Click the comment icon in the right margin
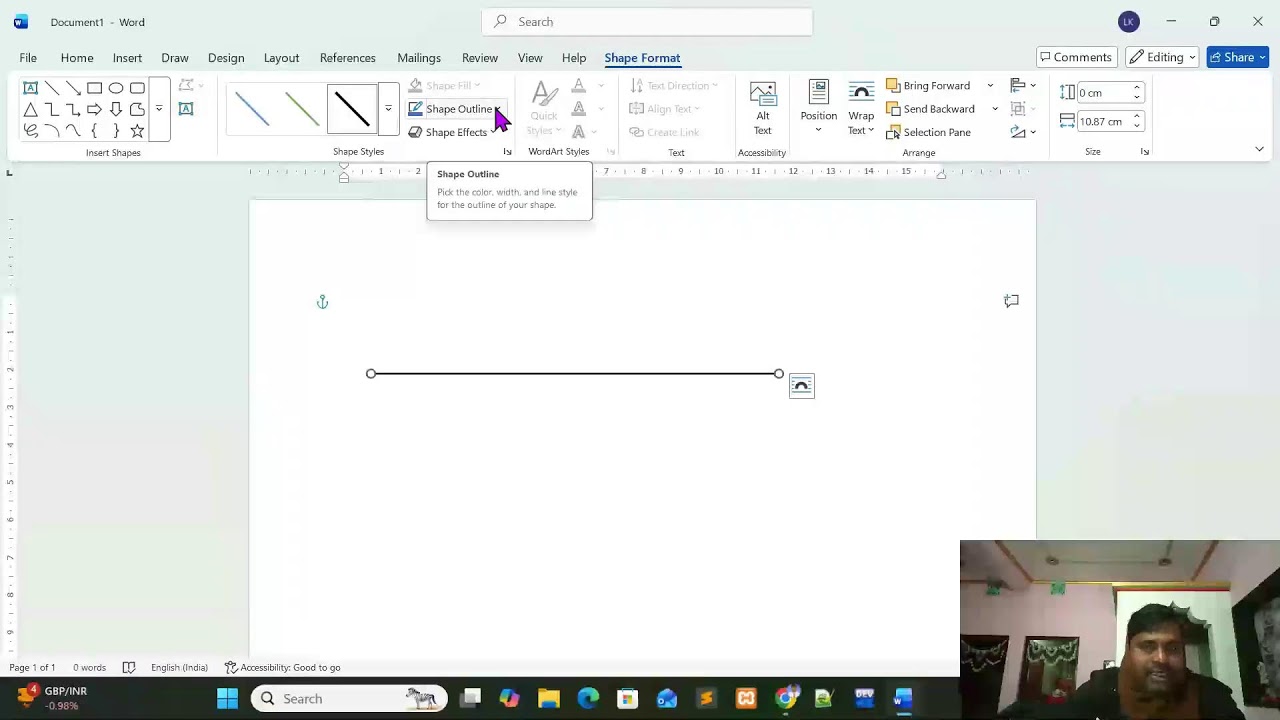This screenshot has height=720, width=1280. click(x=1011, y=301)
